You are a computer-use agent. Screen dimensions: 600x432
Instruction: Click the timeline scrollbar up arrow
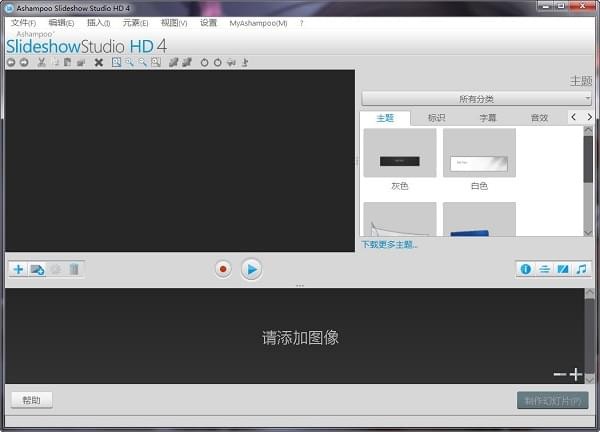point(589,293)
